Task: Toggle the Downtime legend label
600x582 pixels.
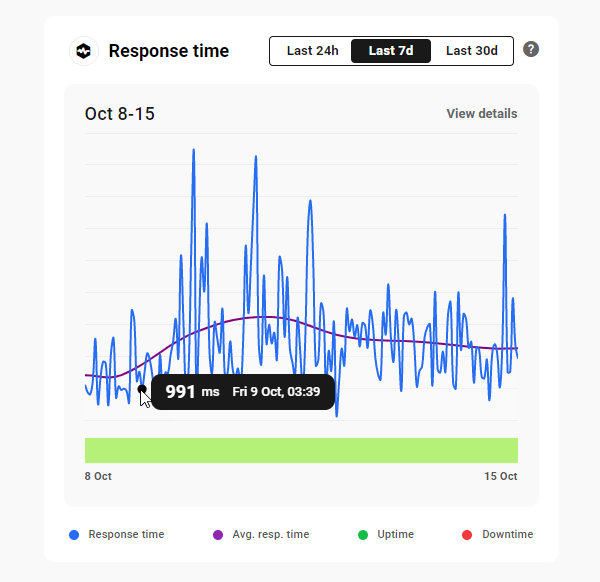Action: click(507, 535)
